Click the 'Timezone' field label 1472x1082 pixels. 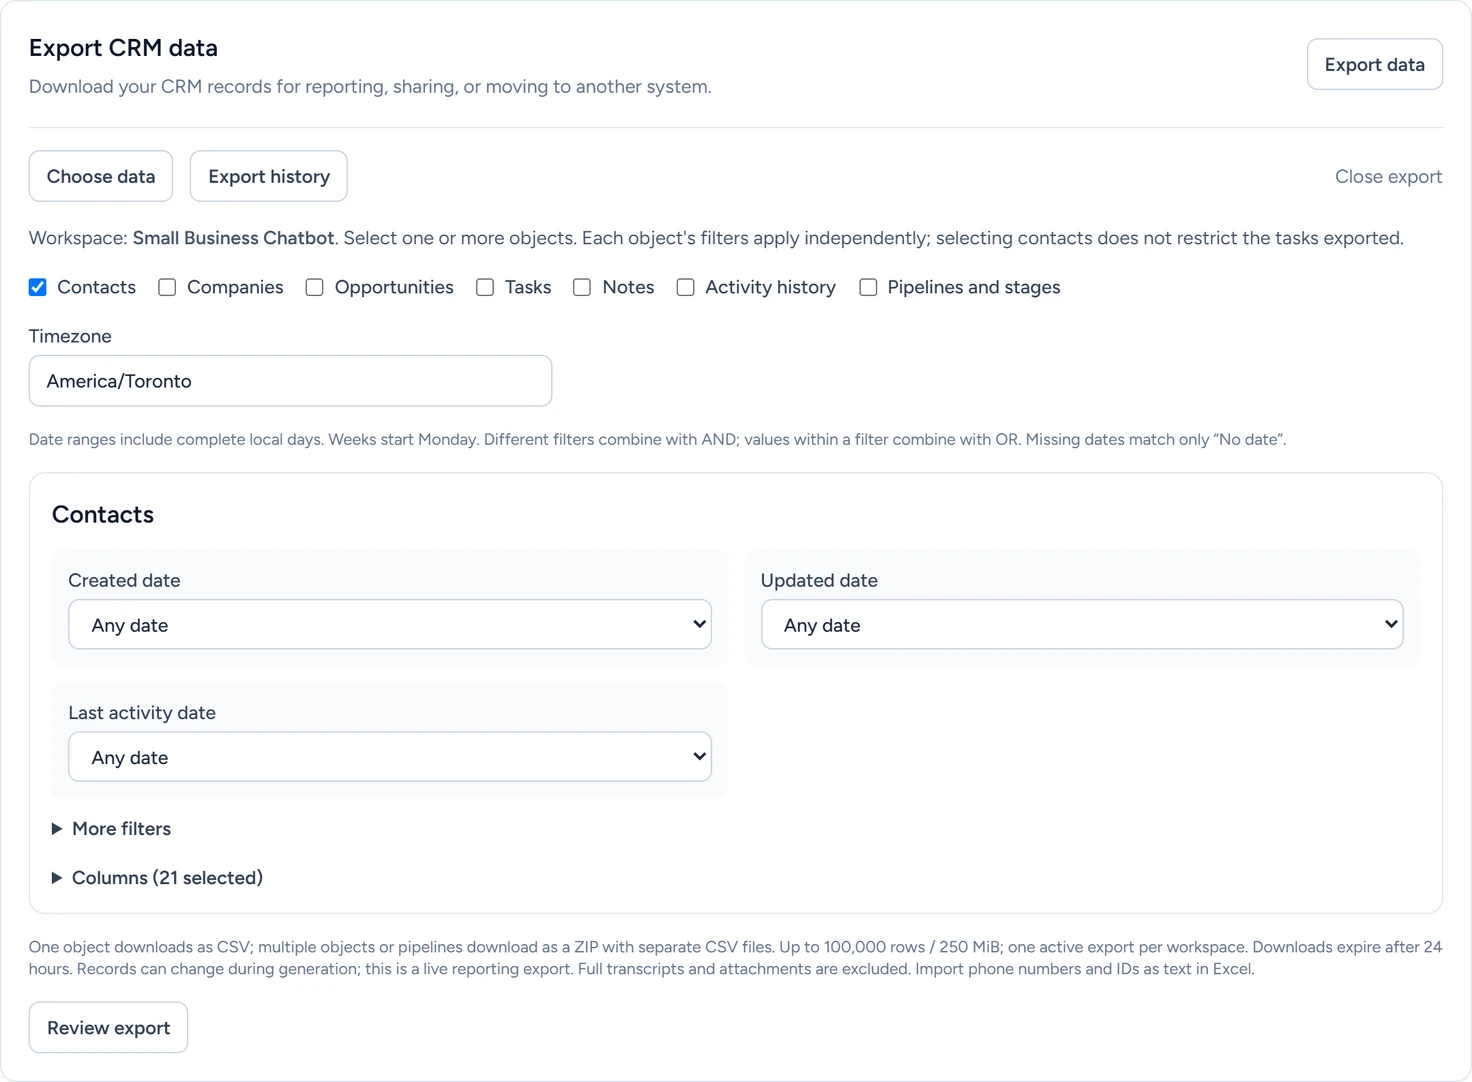pyautogui.click(x=70, y=336)
